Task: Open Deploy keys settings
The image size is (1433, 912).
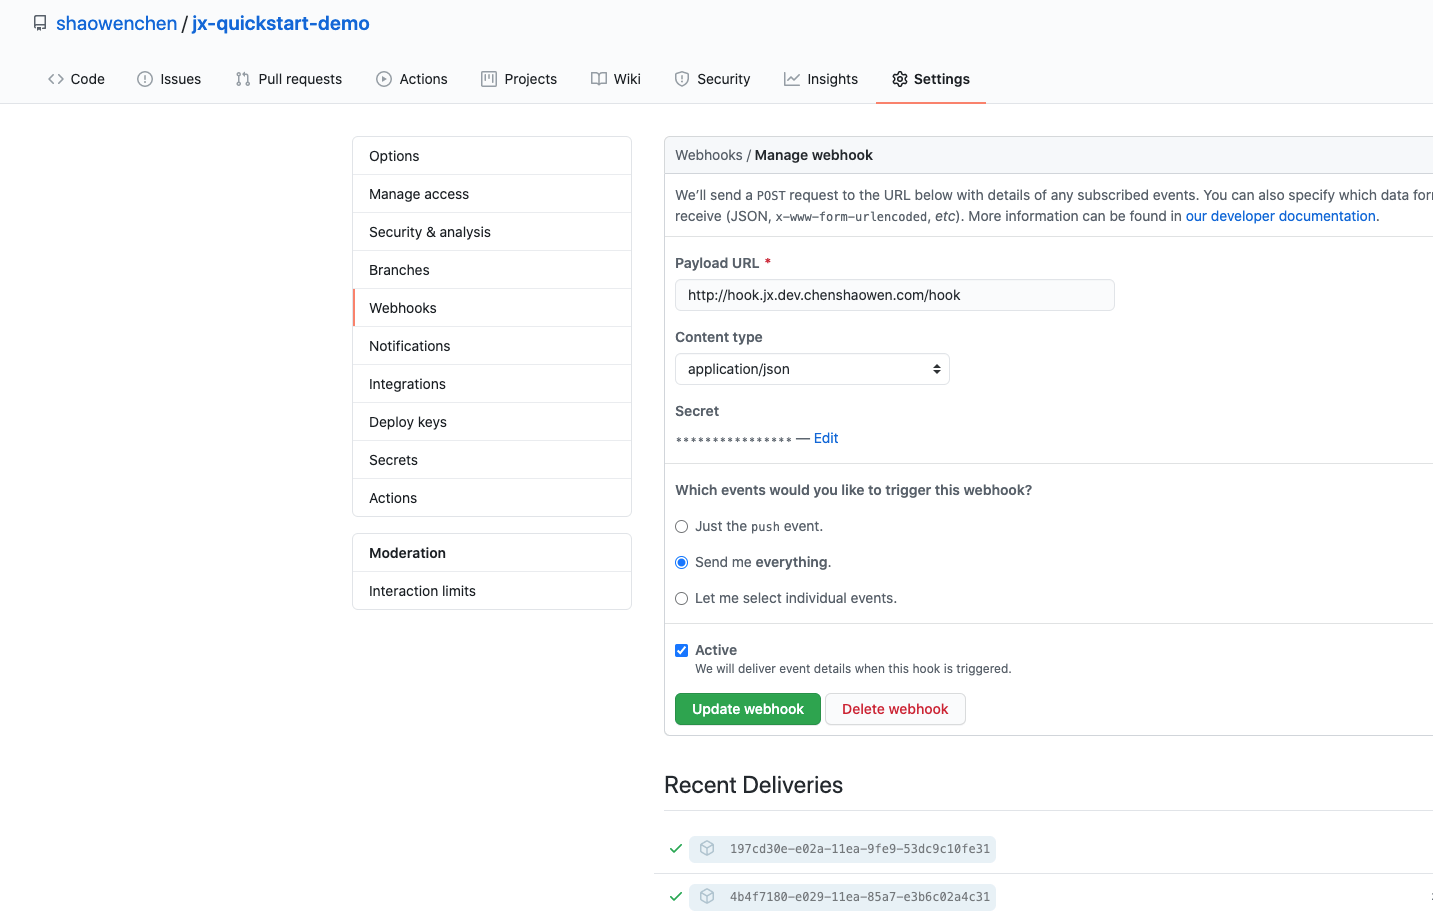Action: [492, 422]
